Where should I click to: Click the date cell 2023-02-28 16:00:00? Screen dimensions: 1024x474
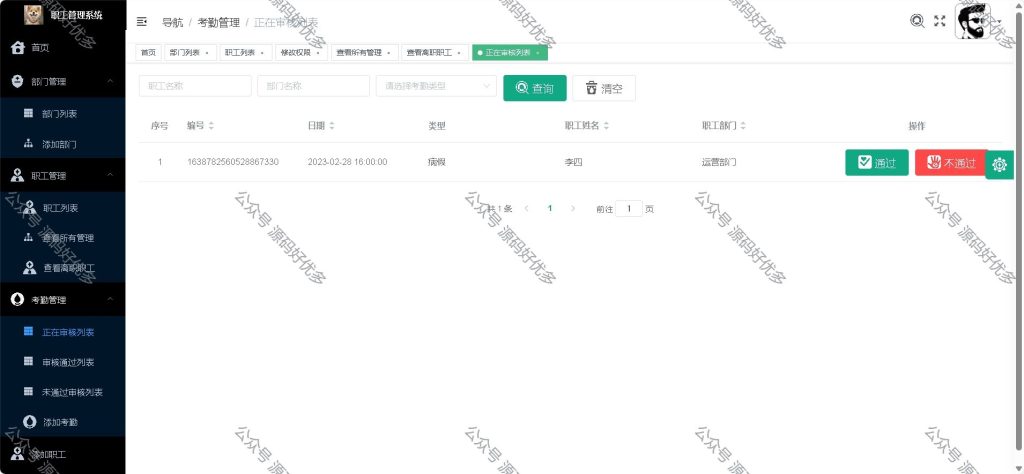point(347,162)
